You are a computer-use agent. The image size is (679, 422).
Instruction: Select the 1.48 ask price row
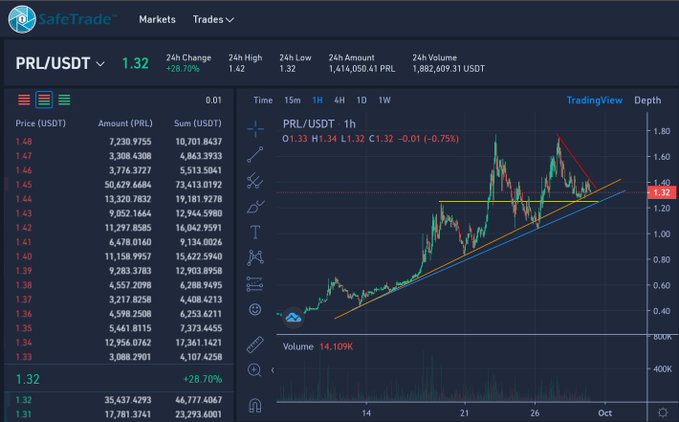click(119, 142)
